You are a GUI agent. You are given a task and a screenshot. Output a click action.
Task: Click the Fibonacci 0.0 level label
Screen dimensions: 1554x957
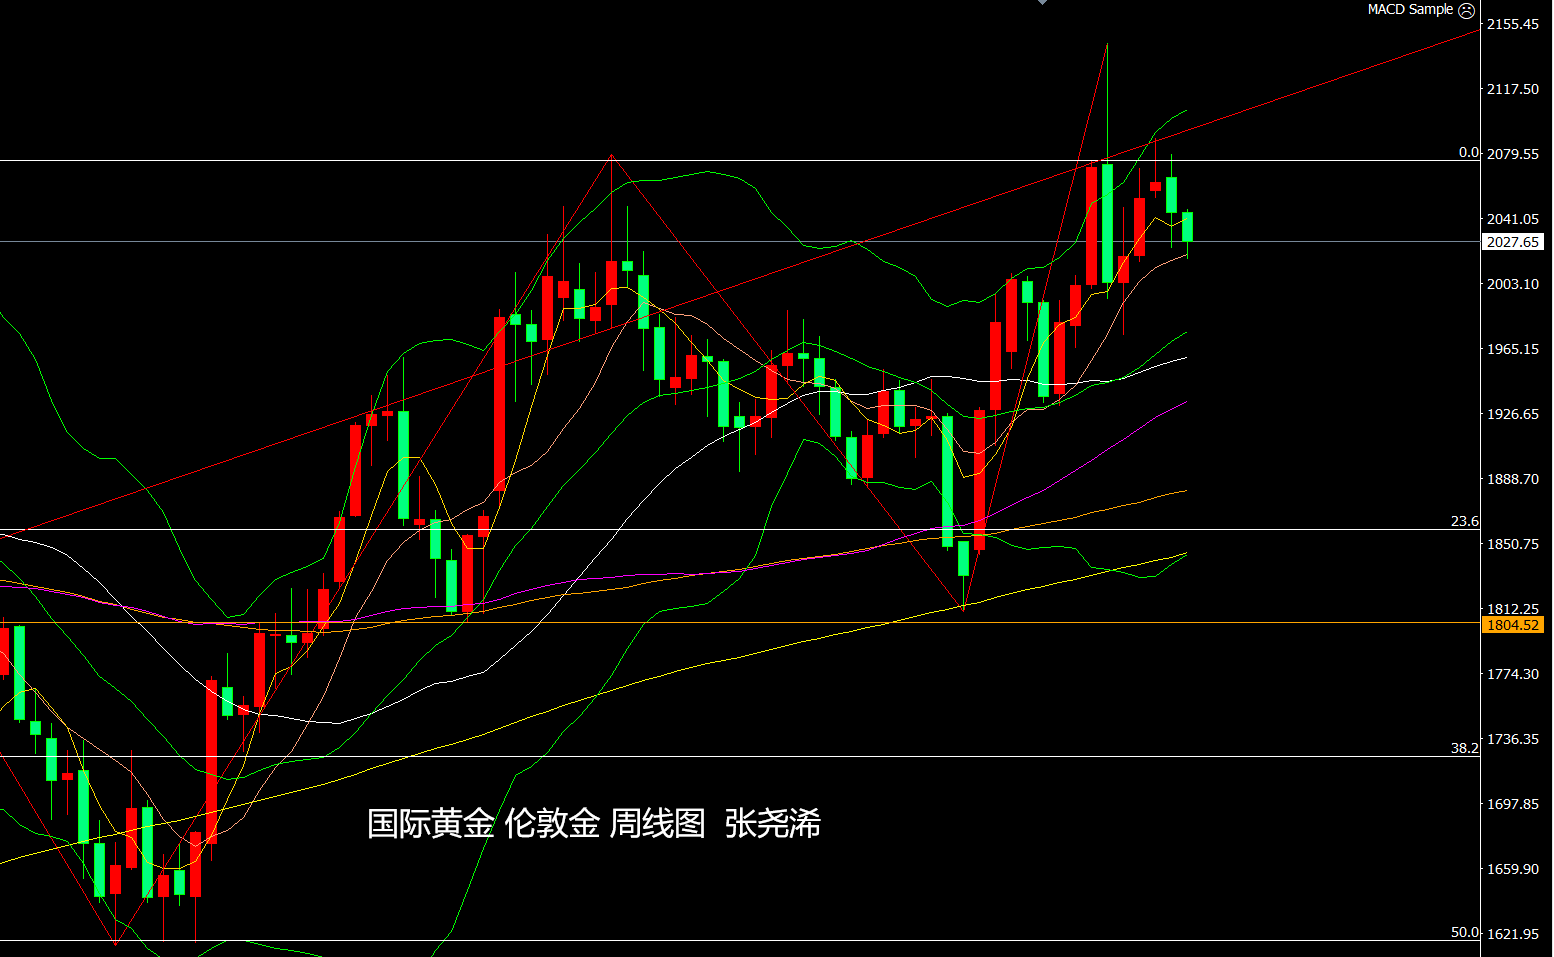pos(1468,152)
